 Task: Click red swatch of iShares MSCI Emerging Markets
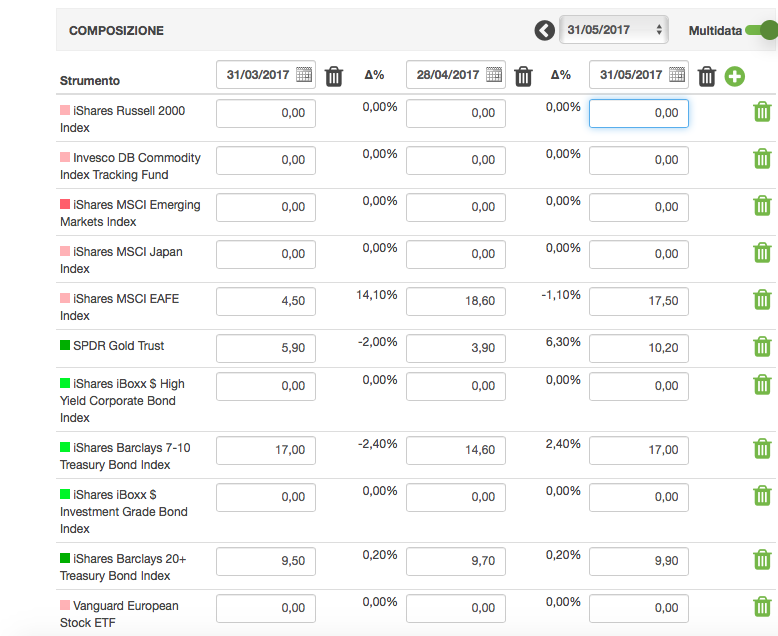pyautogui.click(x=65, y=204)
